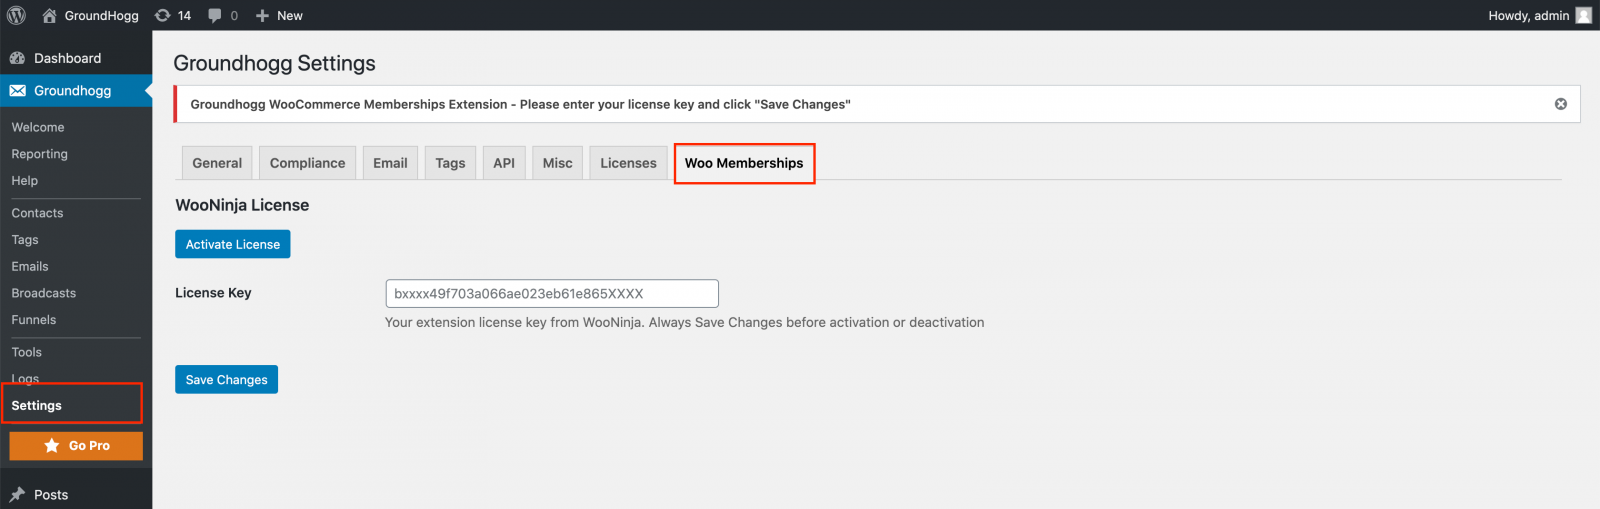Switch to the Compliance tab

click(307, 163)
